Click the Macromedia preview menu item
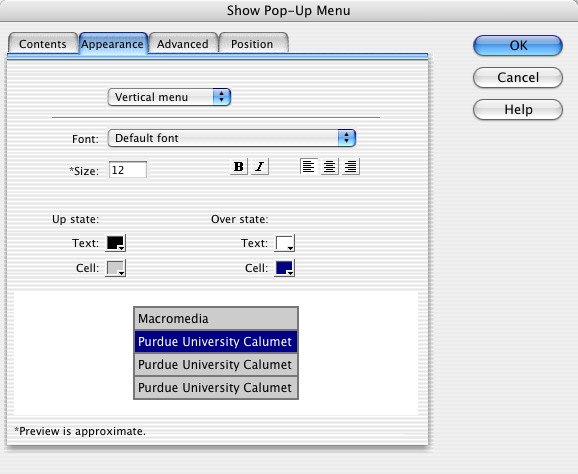The height and width of the screenshot is (474, 578). (x=216, y=318)
